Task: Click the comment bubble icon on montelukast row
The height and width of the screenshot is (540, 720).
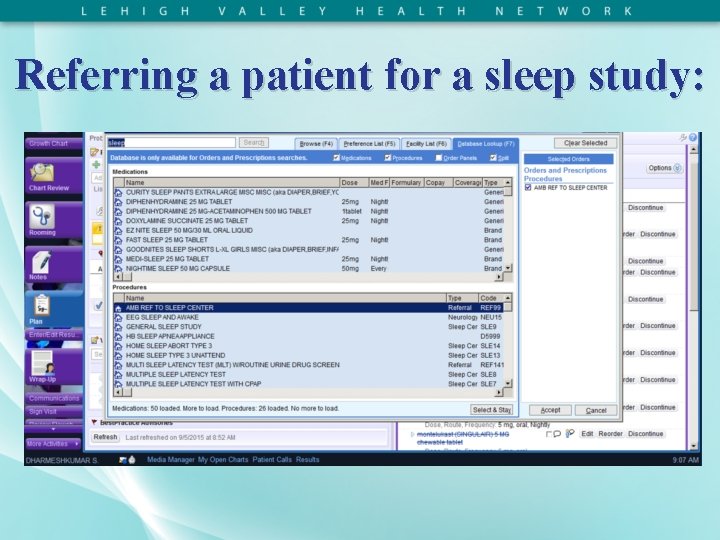Action: click(x=557, y=434)
